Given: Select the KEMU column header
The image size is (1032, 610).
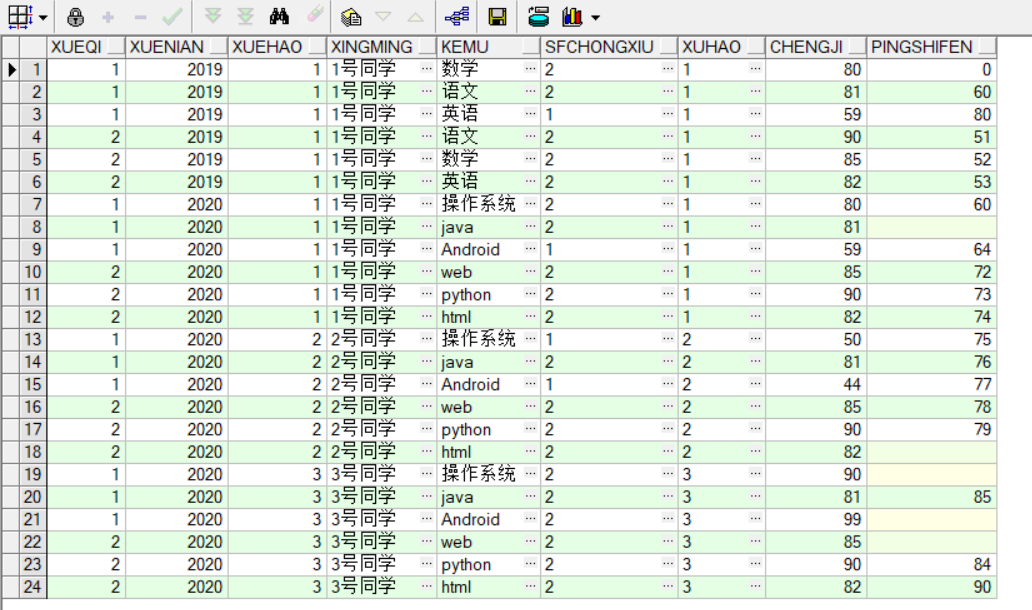Looking at the screenshot, I should (x=488, y=47).
